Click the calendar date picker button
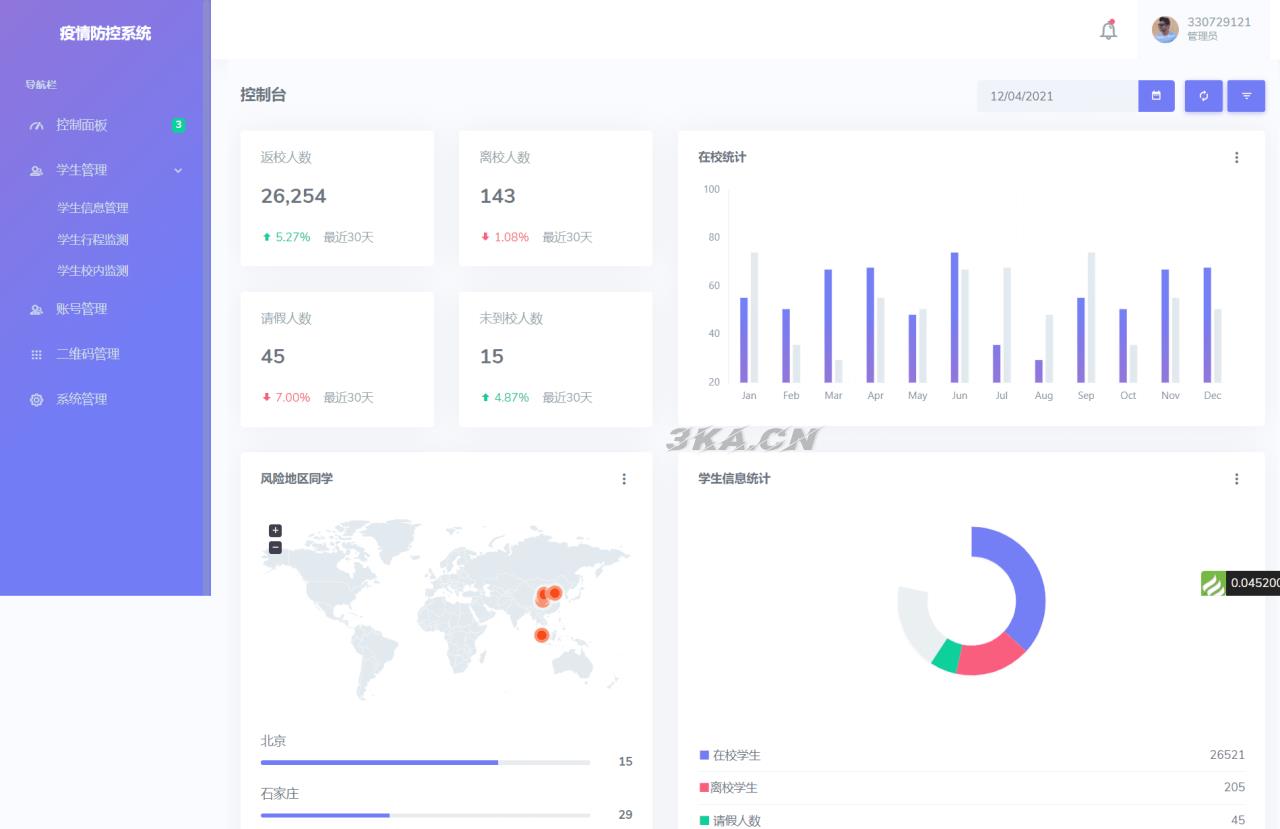Image resolution: width=1280 pixels, height=829 pixels. [x=1156, y=96]
